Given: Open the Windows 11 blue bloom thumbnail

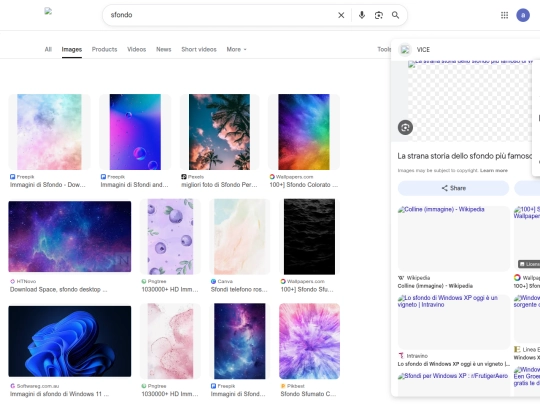Looking at the screenshot, I should pyautogui.click(x=70, y=341).
